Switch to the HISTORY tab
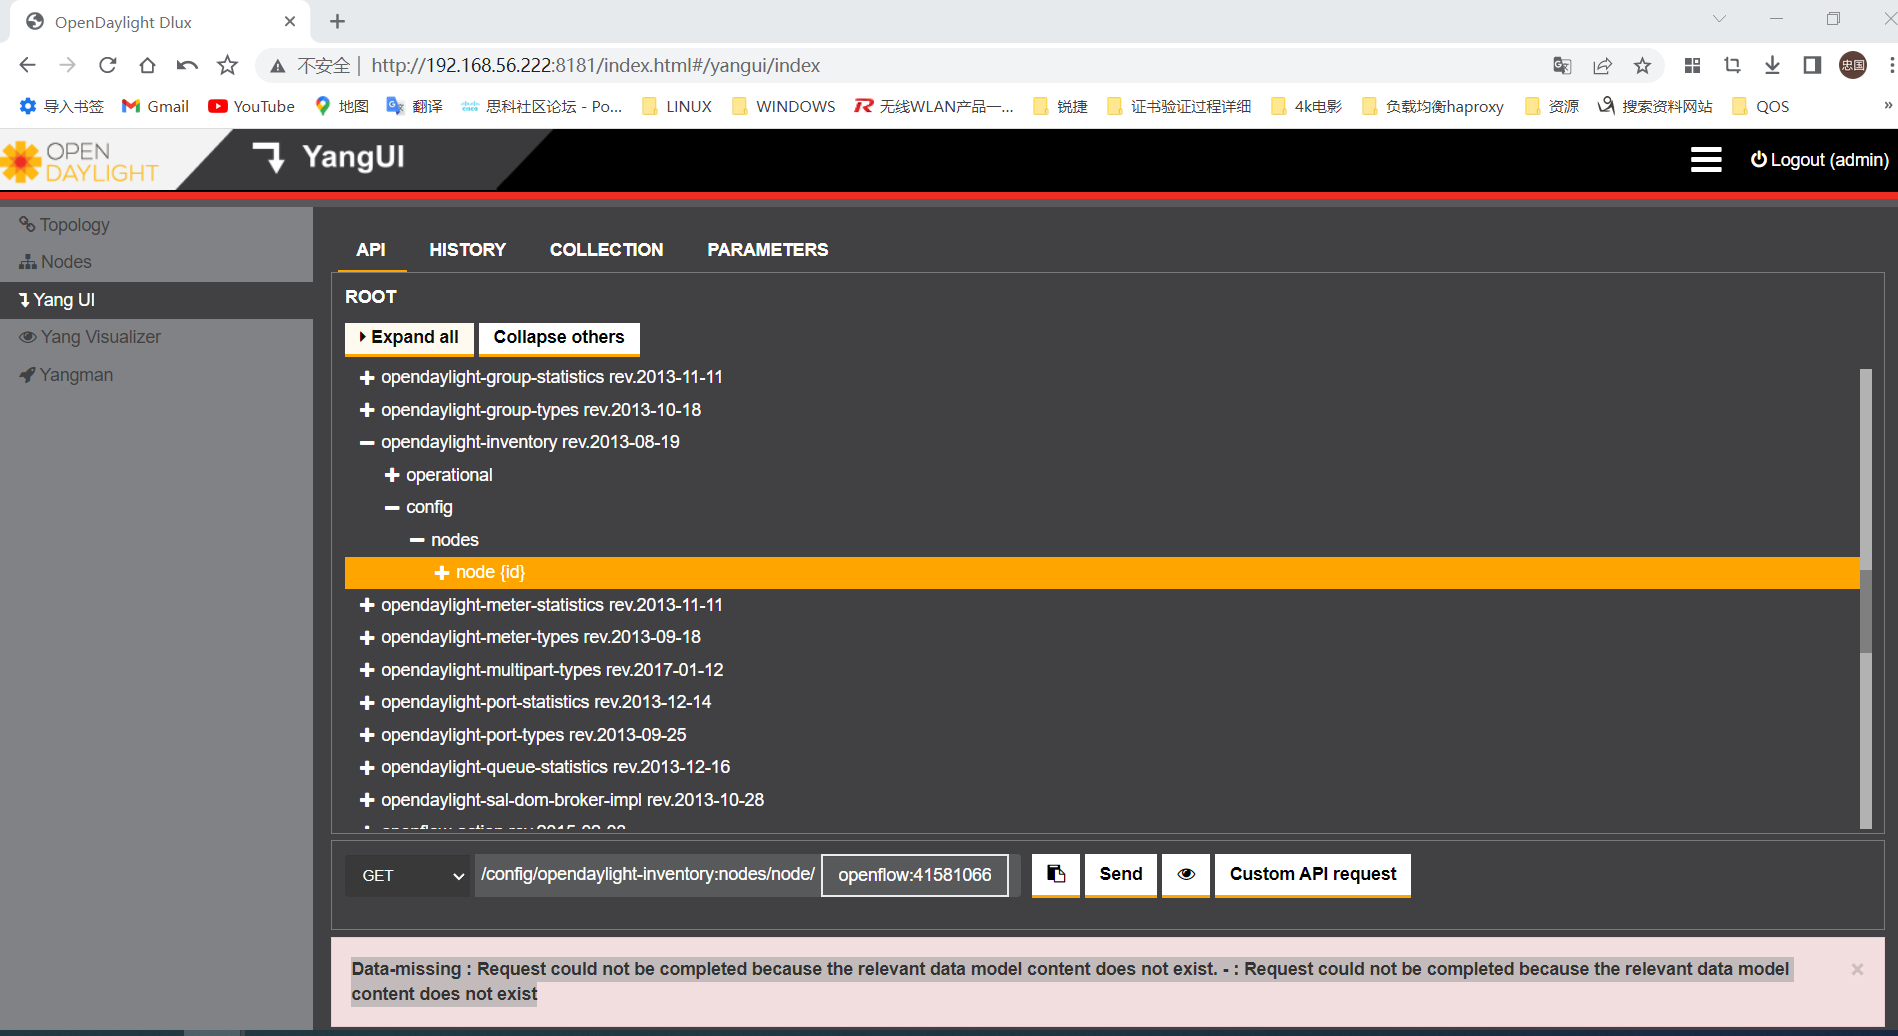1898x1036 pixels. tap(468, 250)
